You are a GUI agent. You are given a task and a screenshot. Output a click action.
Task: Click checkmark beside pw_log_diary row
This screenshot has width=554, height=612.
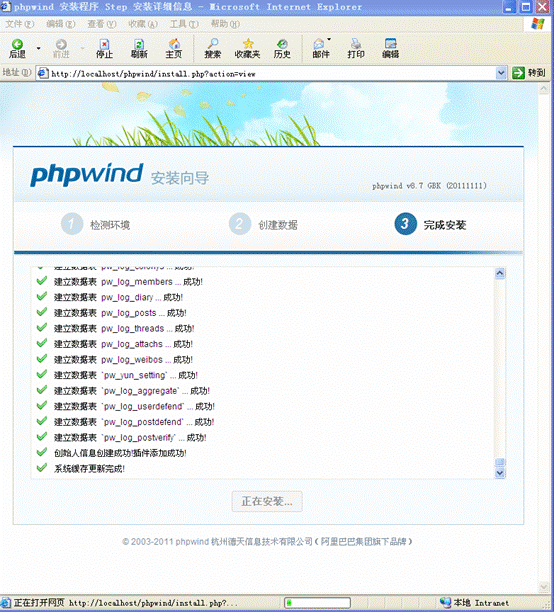pyautogui.click(x=41, y=296)
